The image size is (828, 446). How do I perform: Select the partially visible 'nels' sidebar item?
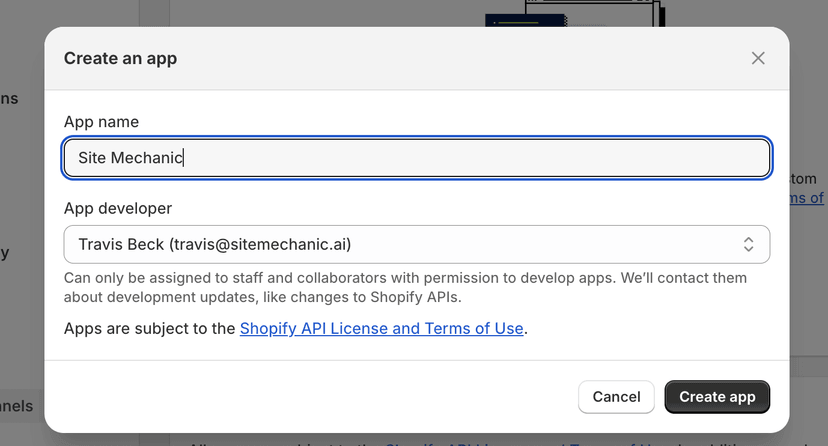[16, 406]
